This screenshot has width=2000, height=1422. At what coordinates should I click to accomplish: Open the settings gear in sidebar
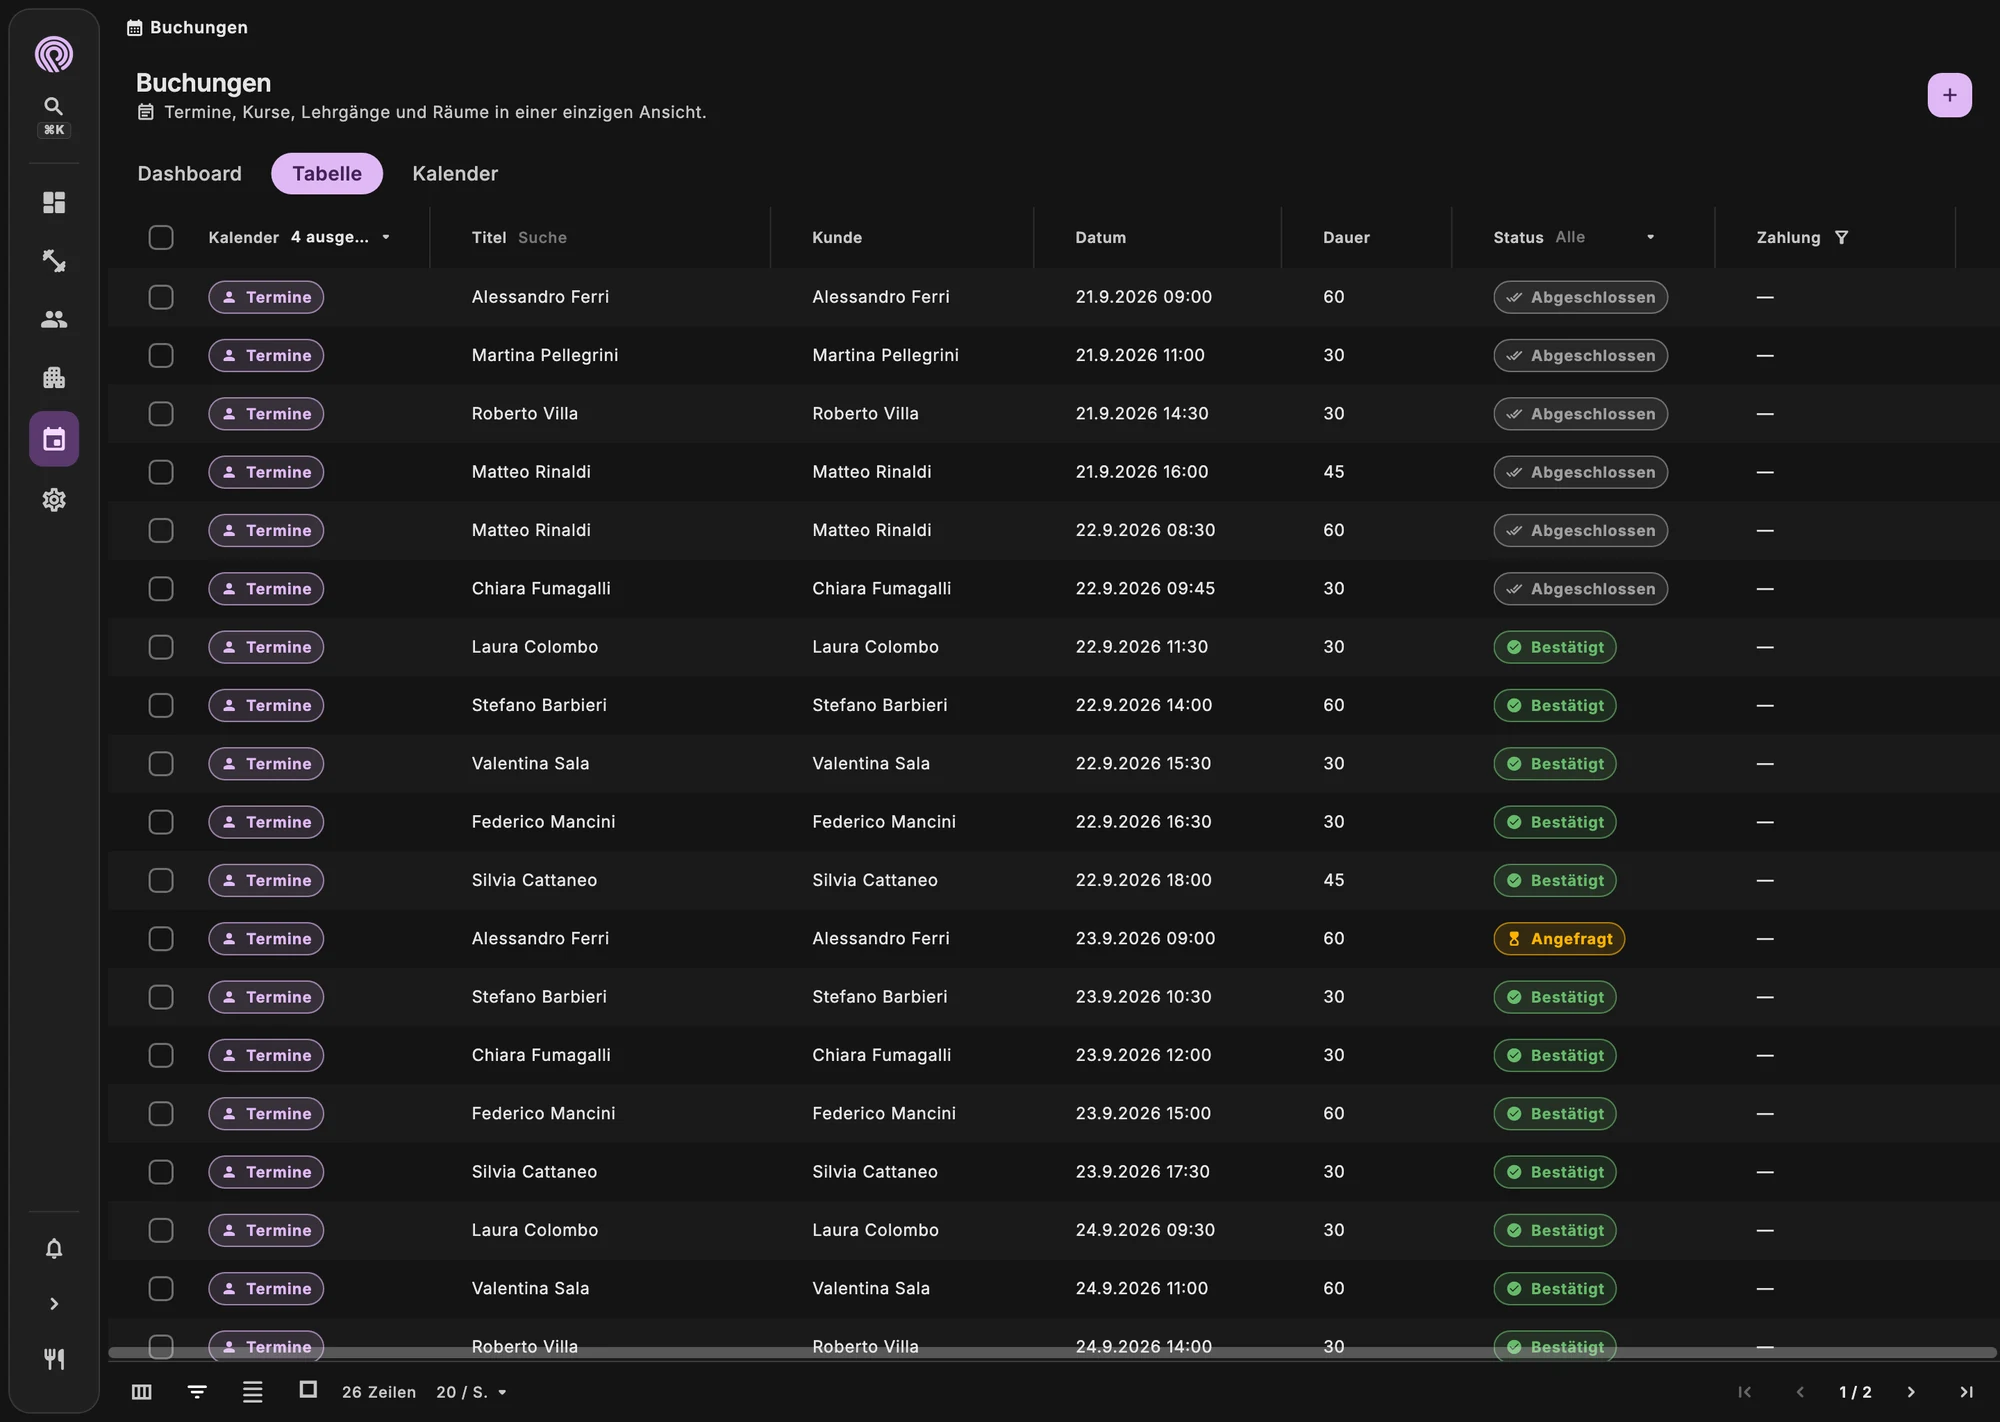(54, 499)
